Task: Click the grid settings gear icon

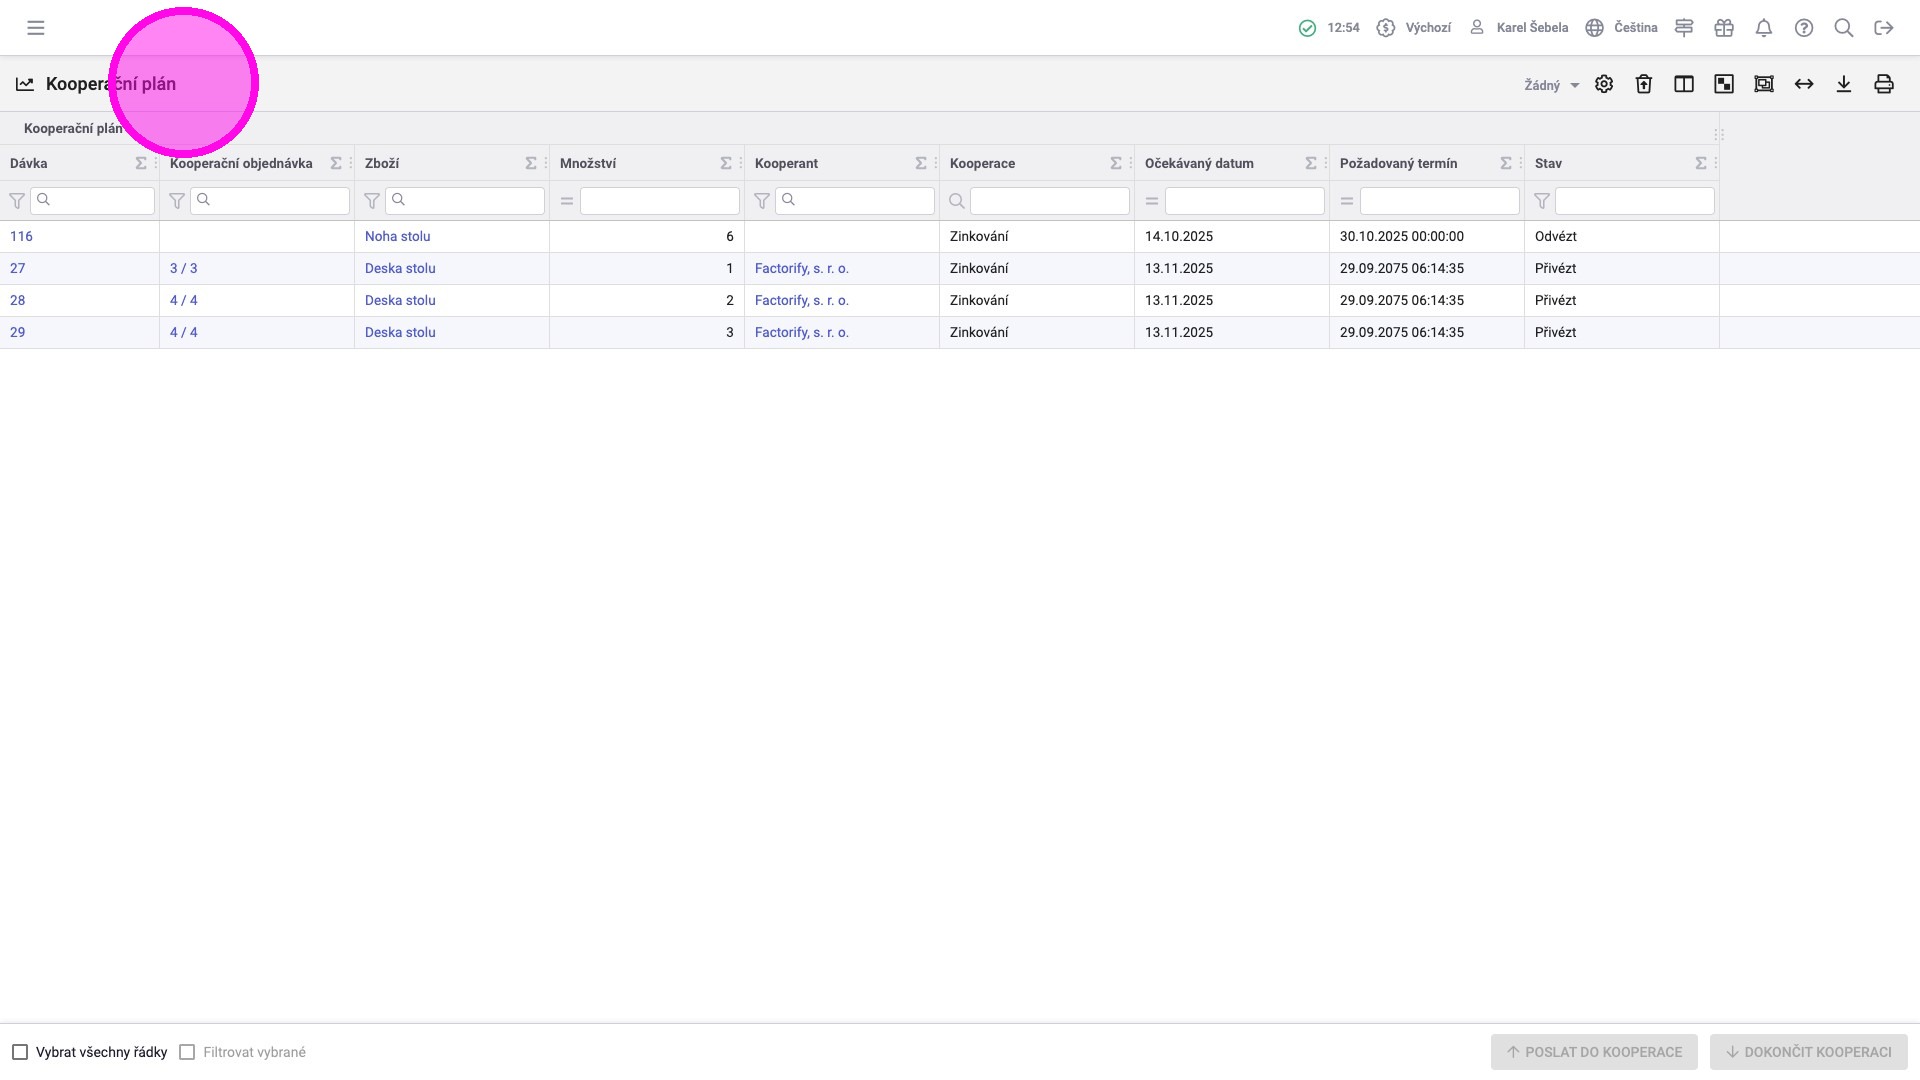Action: click(x=1604, y=84)
